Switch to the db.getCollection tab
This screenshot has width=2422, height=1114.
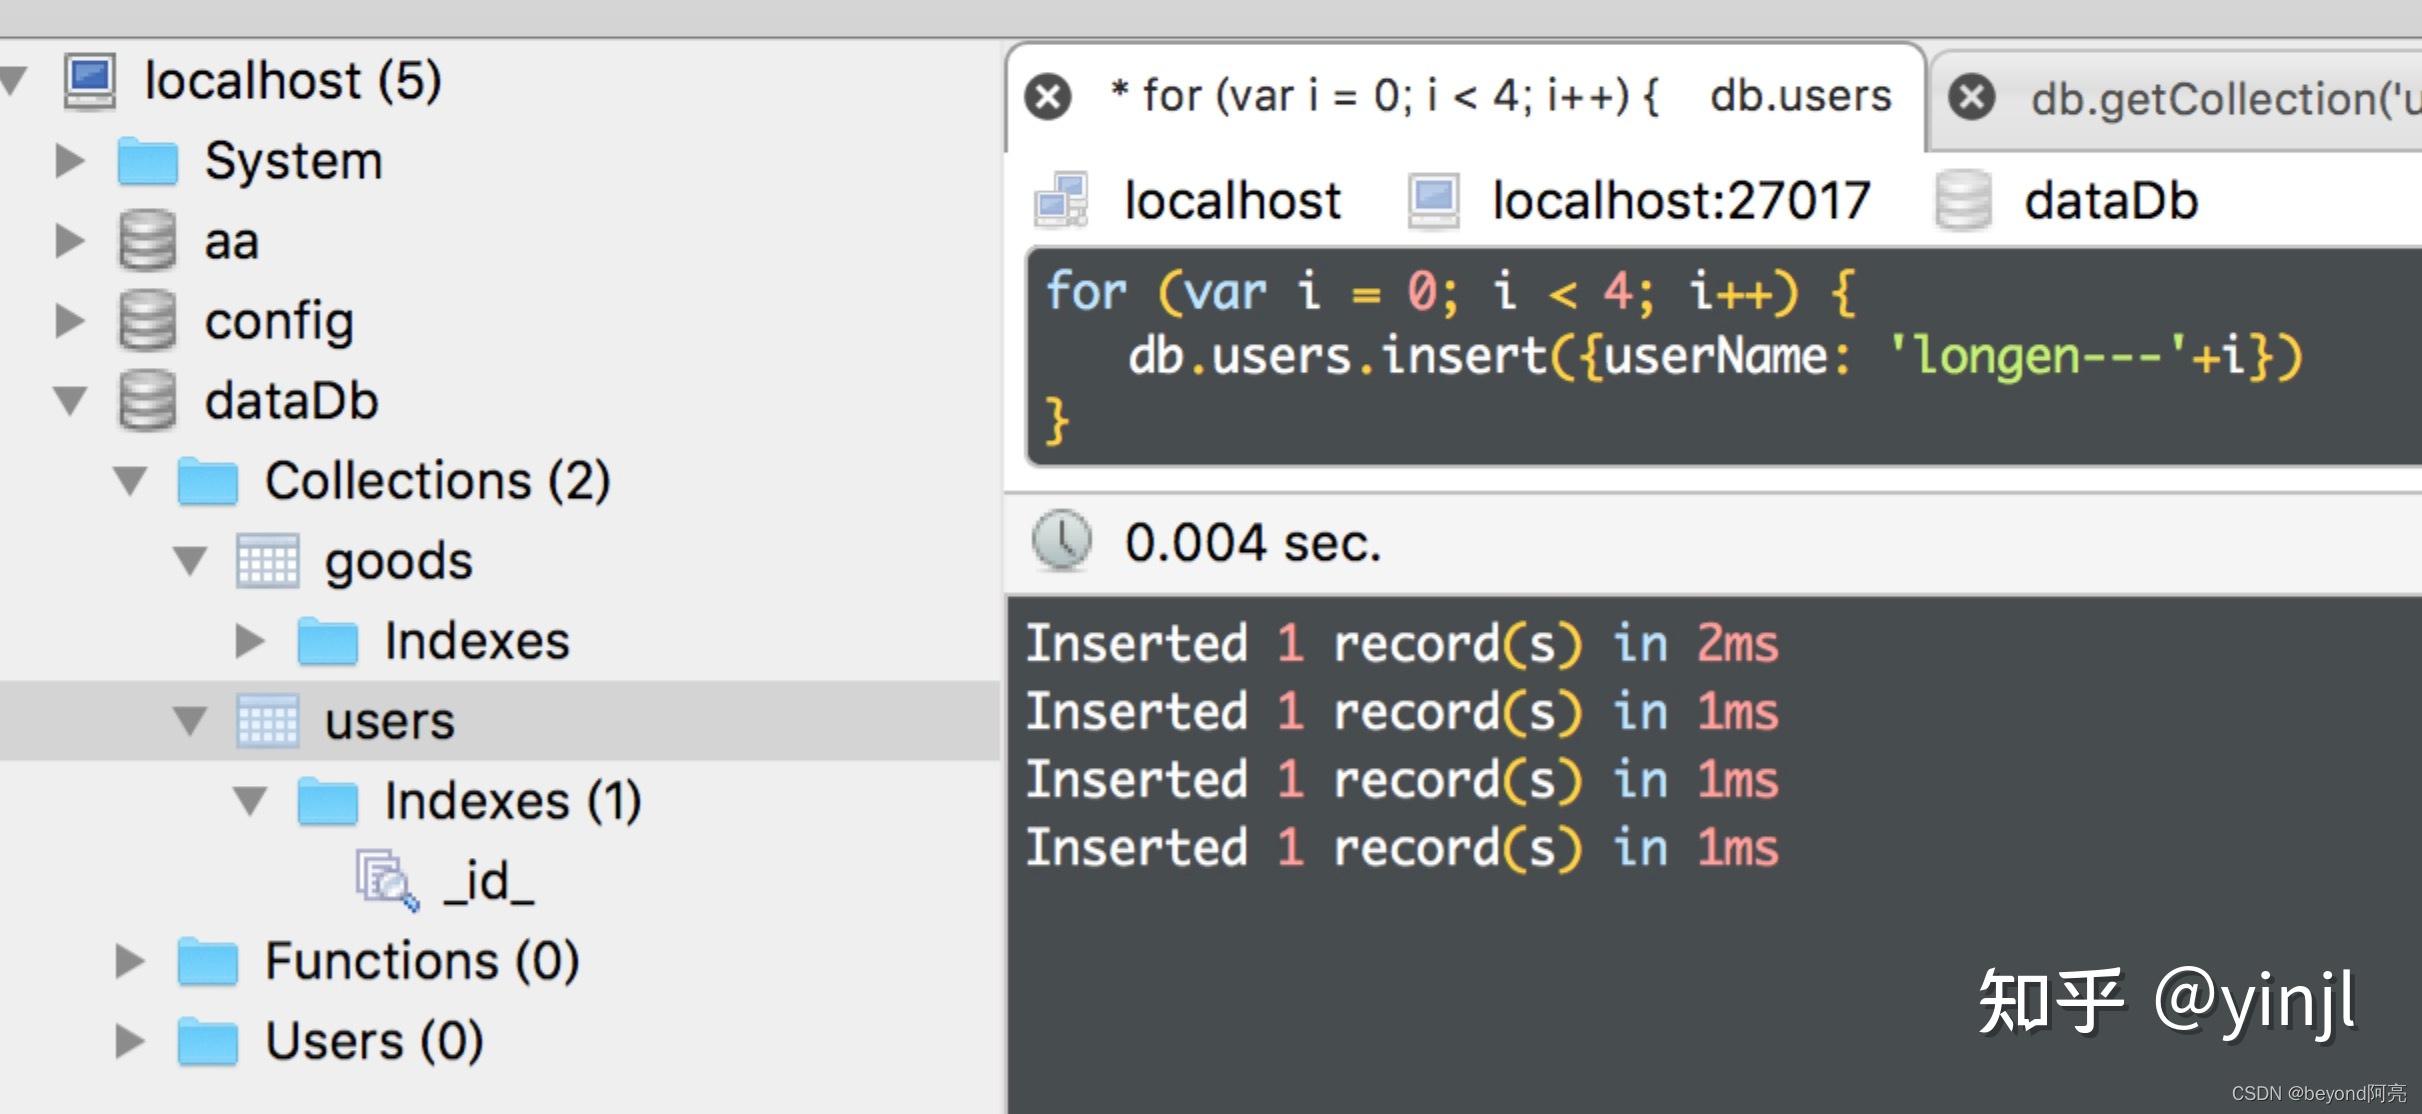tap(2220, 99)
